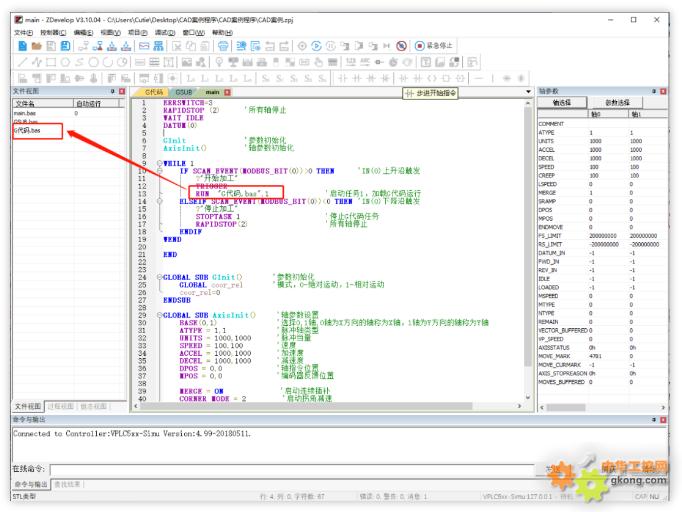Click the 在线命令 input field
Screen dimensions: 682x512
tap(292, 469)
